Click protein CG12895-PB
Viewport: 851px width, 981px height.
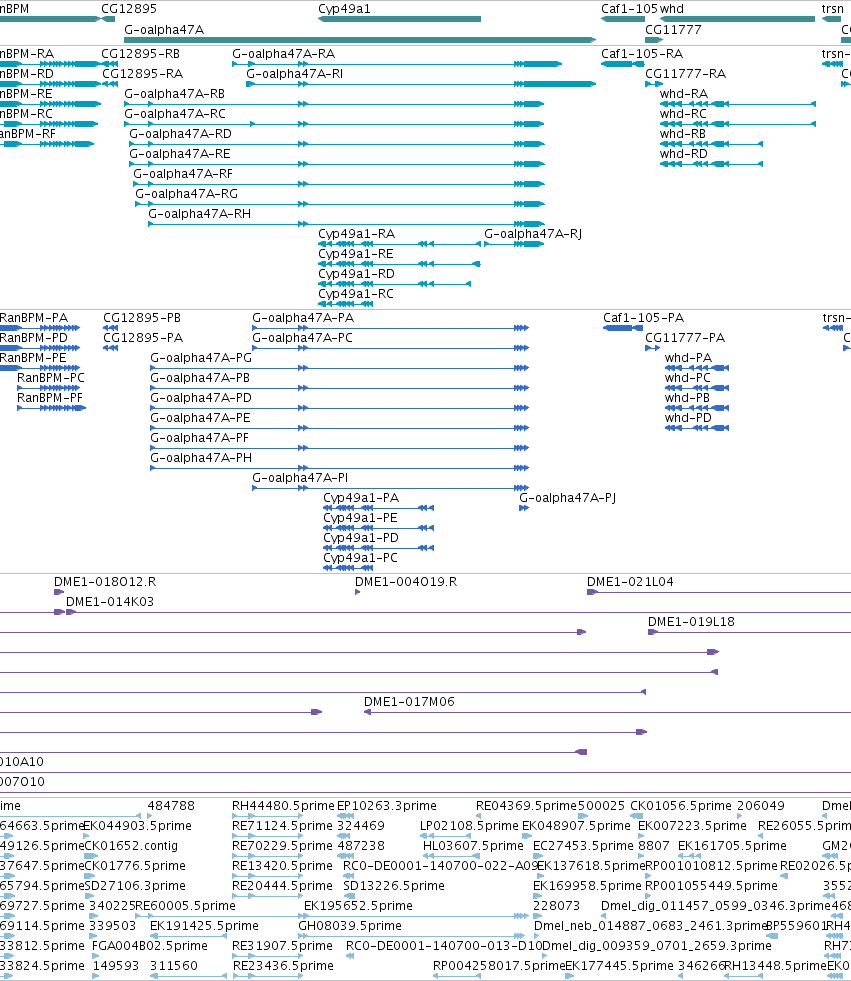pos(142,318)
